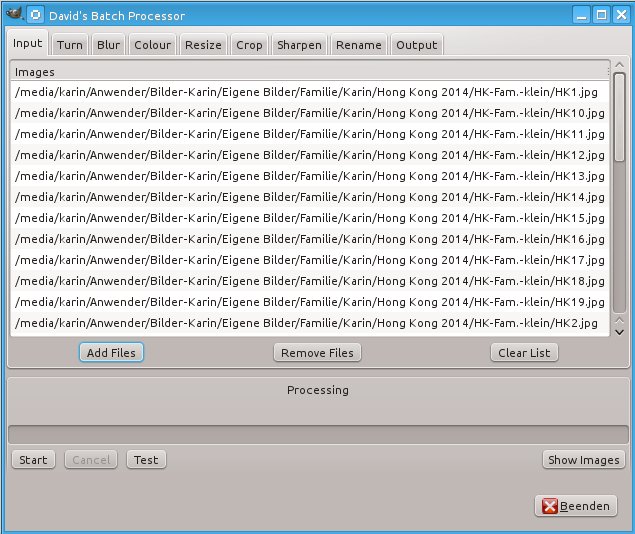
Task: Click the Test button
Action: point(146,460)
